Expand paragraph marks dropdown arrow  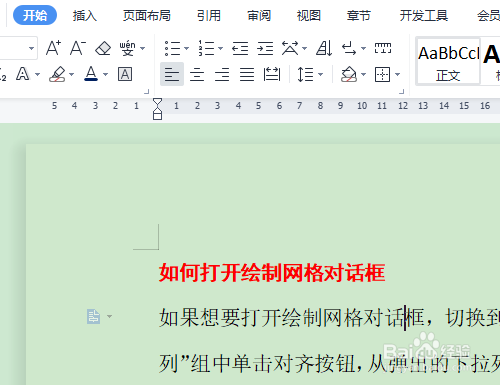(363, 49)
